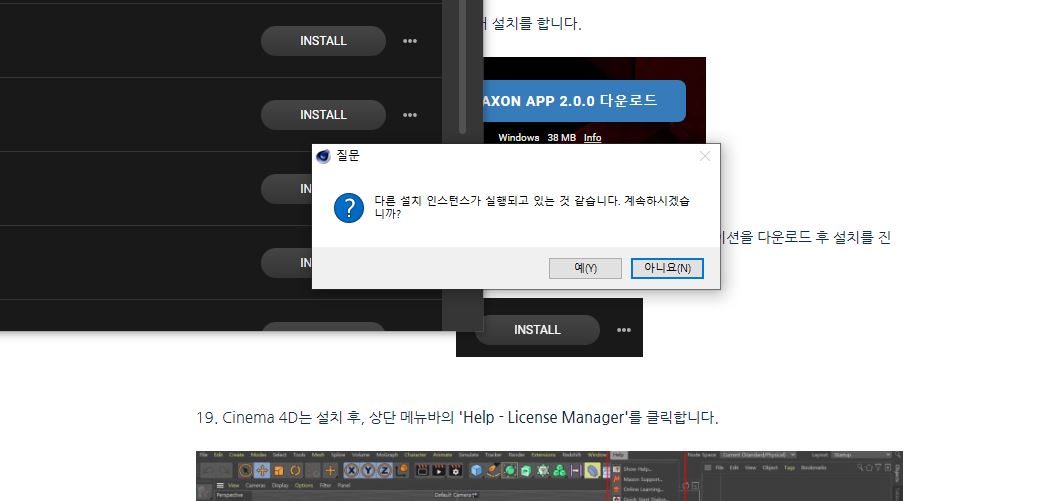Open the ellipsis menu beside second INSTALL

409,114
